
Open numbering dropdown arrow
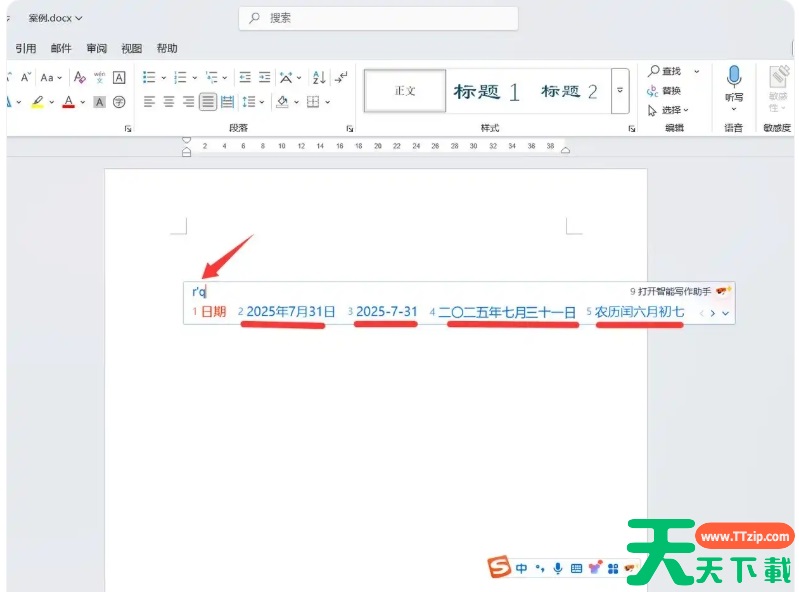click(195, 78)
